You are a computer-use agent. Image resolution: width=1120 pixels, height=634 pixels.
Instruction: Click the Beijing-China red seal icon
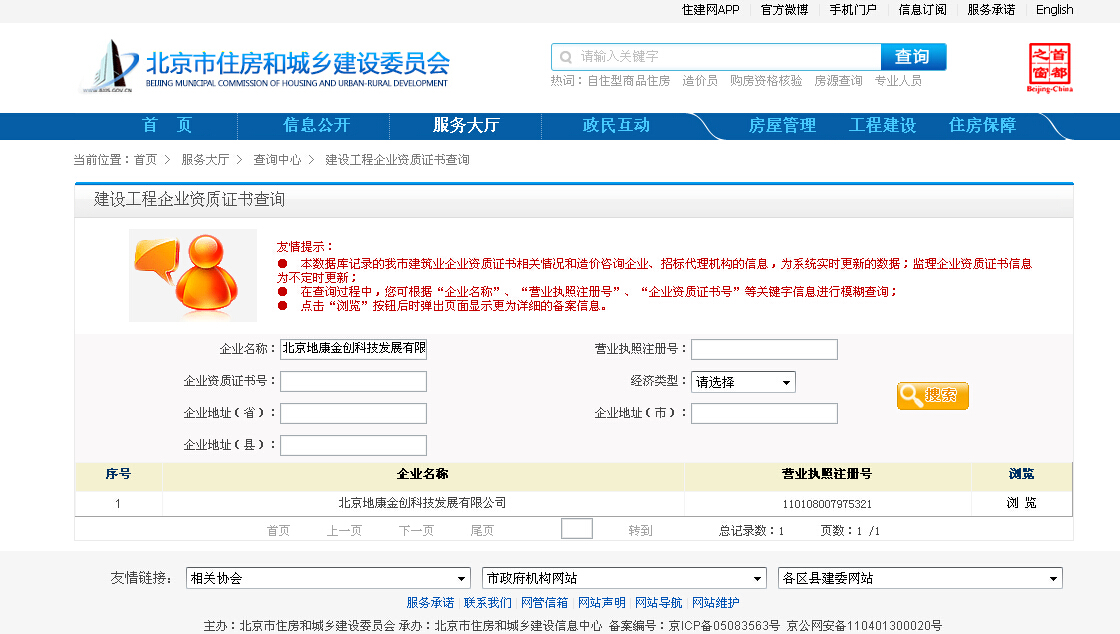(x=1049, y=67)
